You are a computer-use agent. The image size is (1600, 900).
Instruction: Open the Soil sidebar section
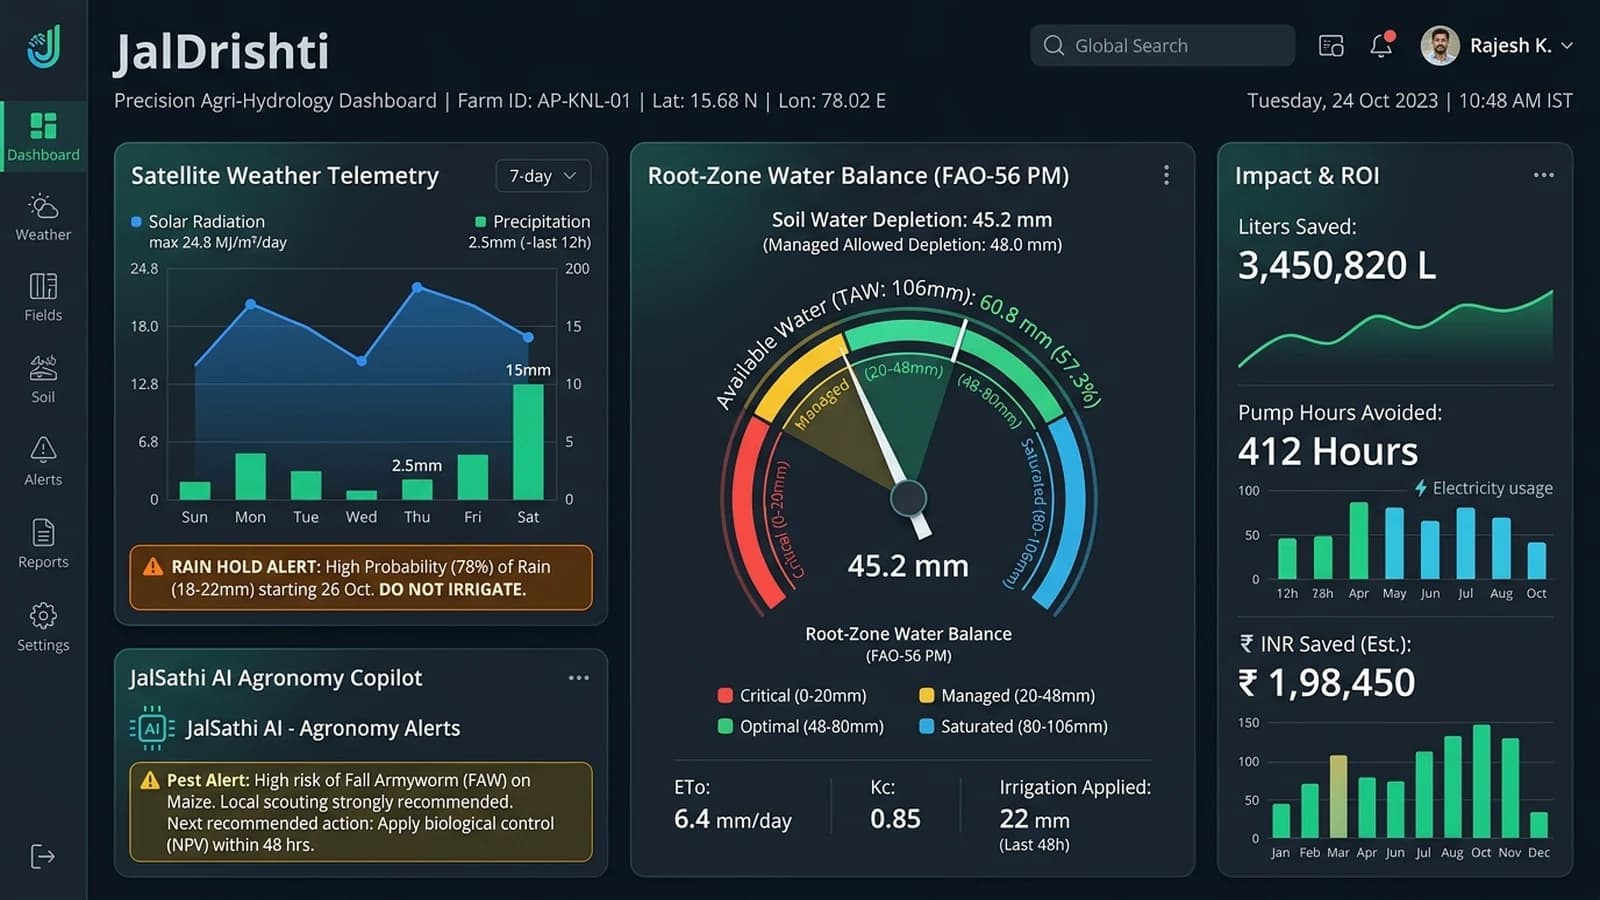tap(43, 379)
